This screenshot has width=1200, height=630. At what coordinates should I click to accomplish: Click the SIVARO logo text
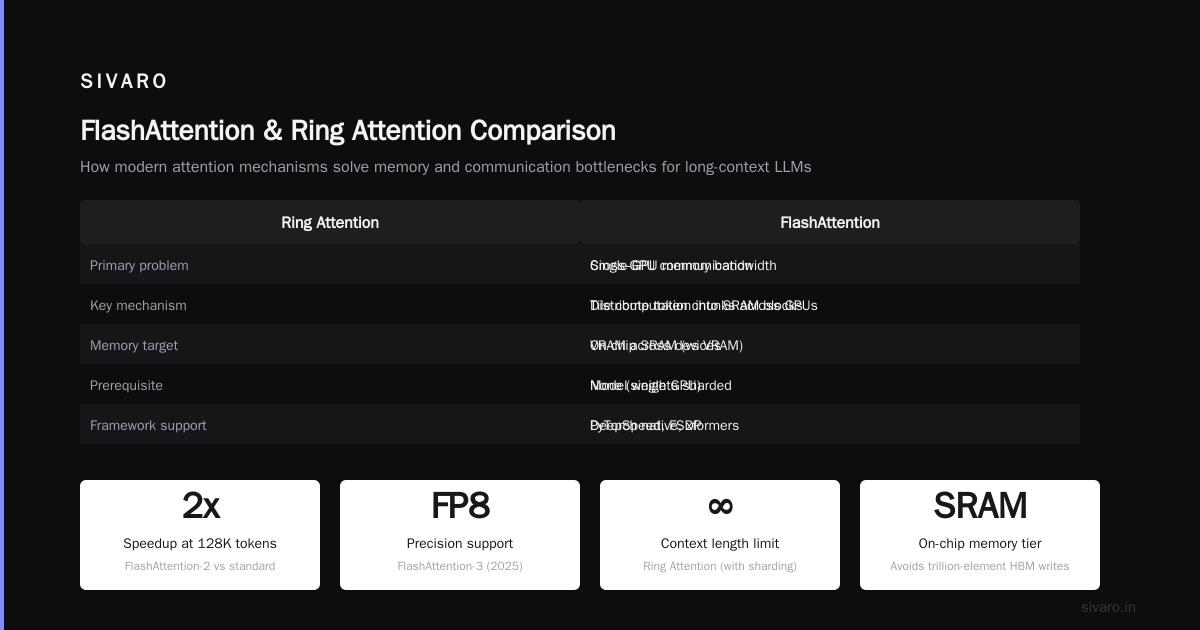(x=124, y=81)
